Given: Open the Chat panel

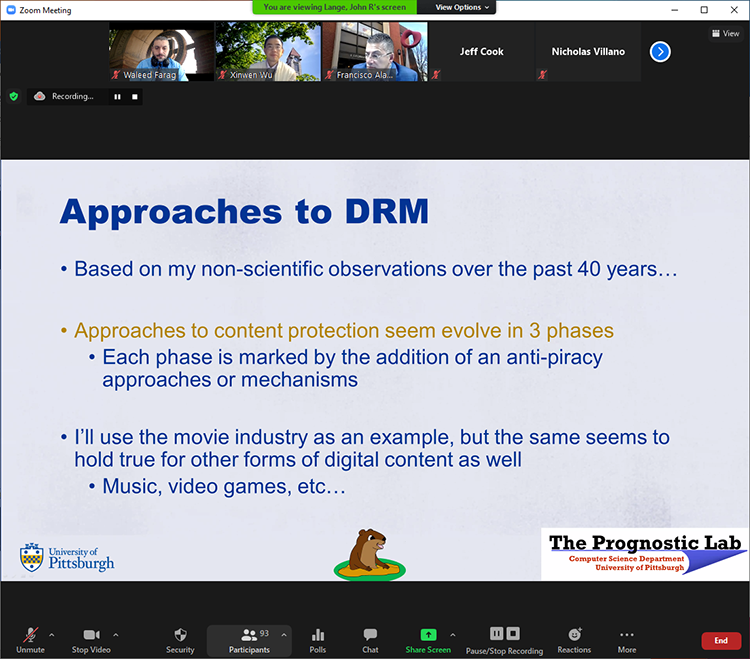Looking at the screenshot, I should click(370, 640).
